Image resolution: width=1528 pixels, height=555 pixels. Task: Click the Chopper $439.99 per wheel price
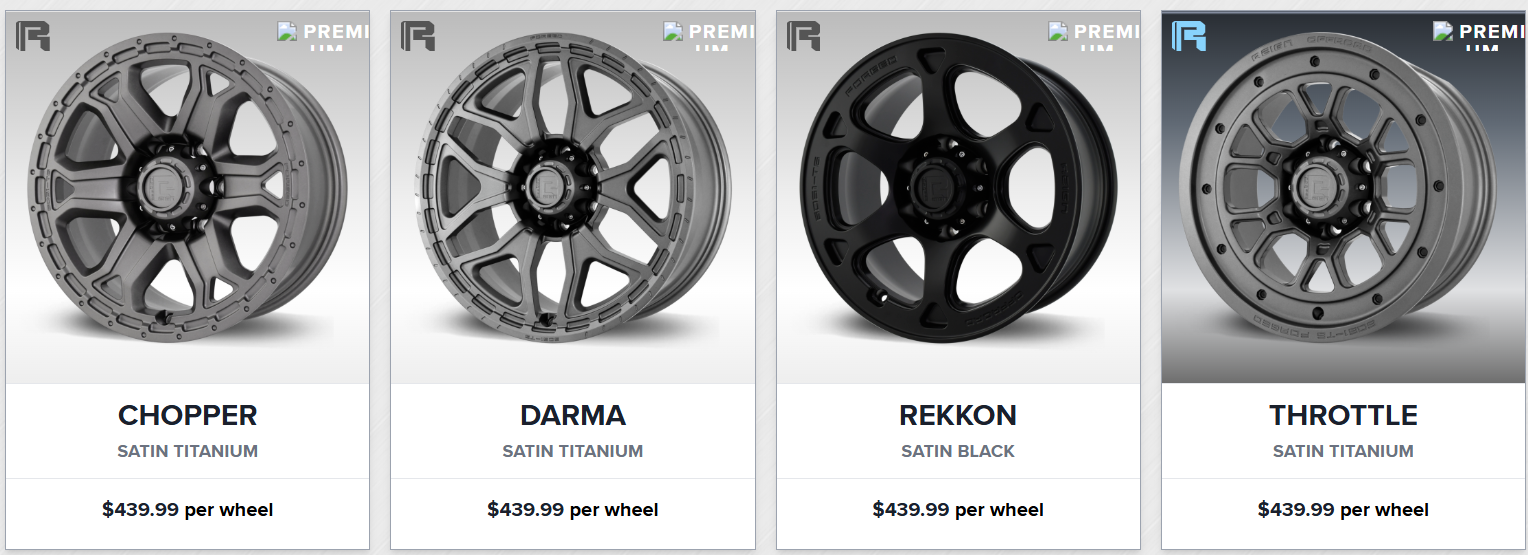187,510
